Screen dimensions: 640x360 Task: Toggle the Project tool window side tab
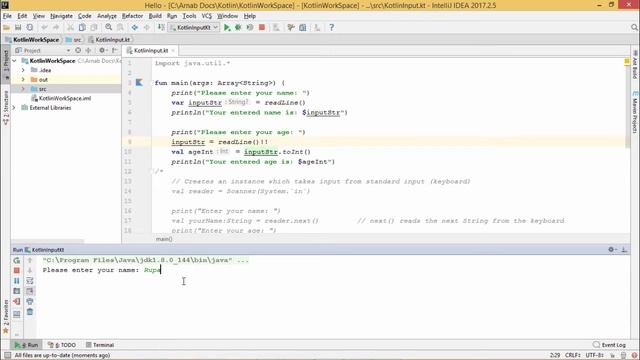coord(6,64)
